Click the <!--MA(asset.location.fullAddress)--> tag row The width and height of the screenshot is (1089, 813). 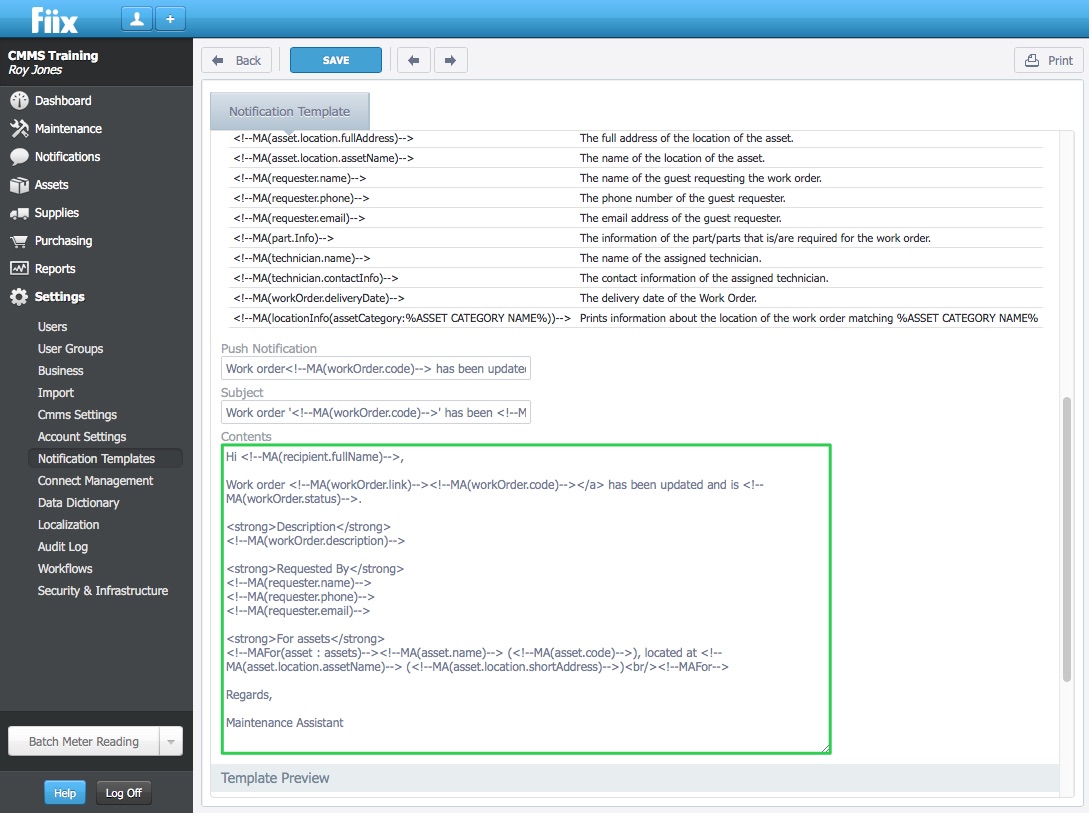tap(637, 138)
